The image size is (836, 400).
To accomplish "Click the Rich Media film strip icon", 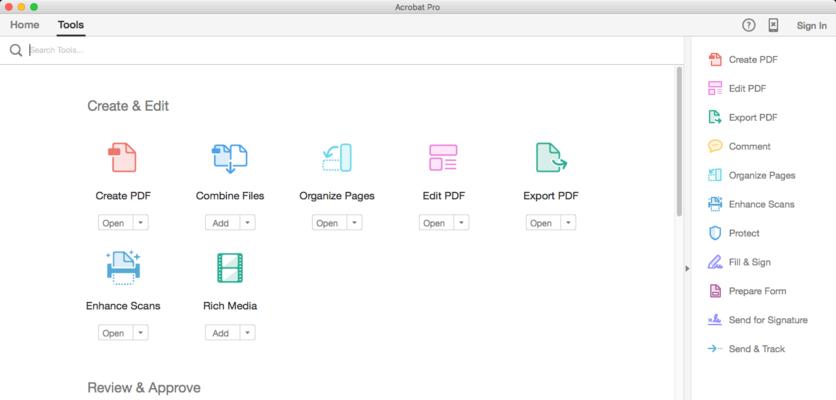I will (x=230, y=268).
